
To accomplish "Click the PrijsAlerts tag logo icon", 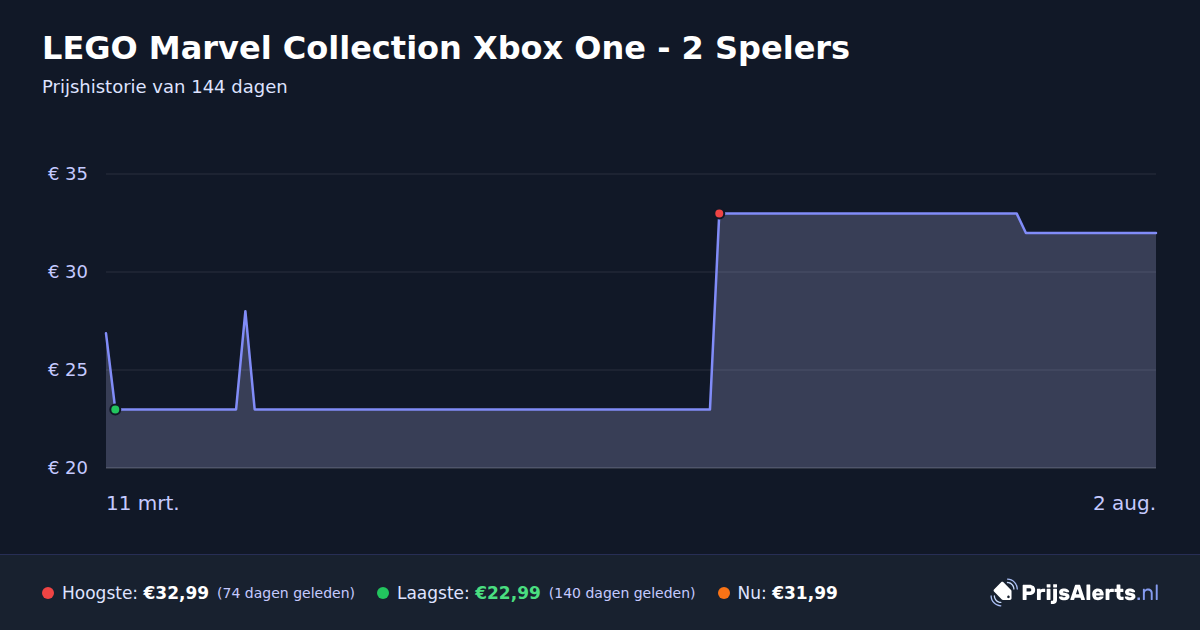I will (1003, 592).
